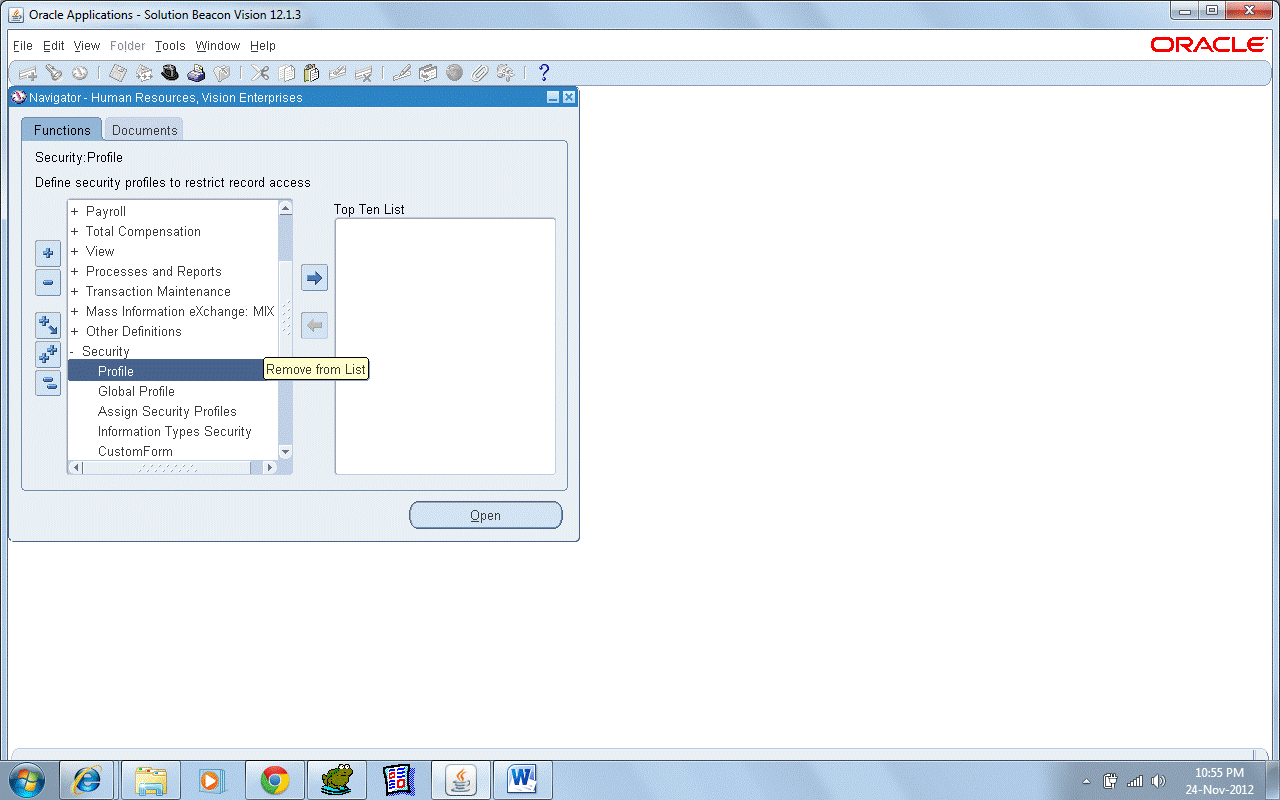Click the horizontal scrollbar below the tree
The width and height of the screenshot is (1280, 800).
coord(170,466)
